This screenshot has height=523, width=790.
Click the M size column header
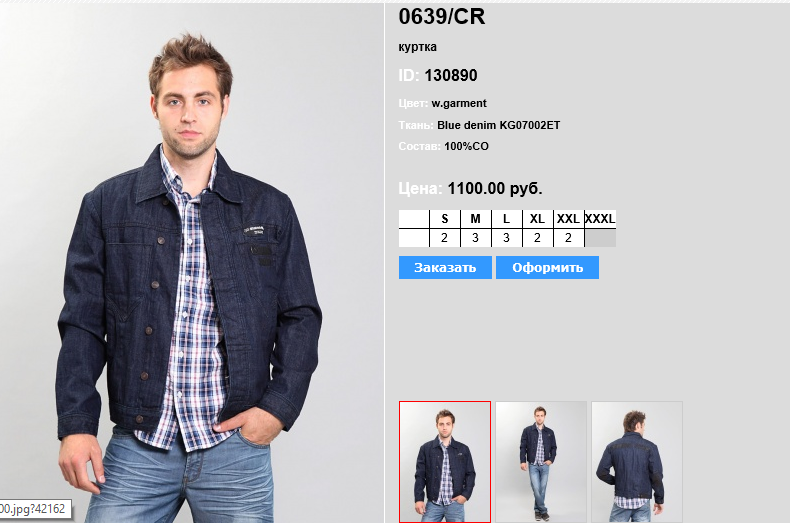(476, 219)
